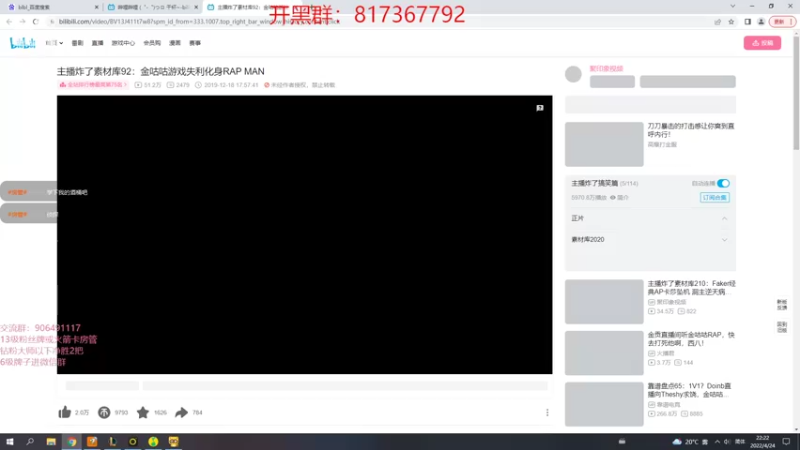Click the uploader's round avatar
The image size is (800, 450).
[573, 74]
